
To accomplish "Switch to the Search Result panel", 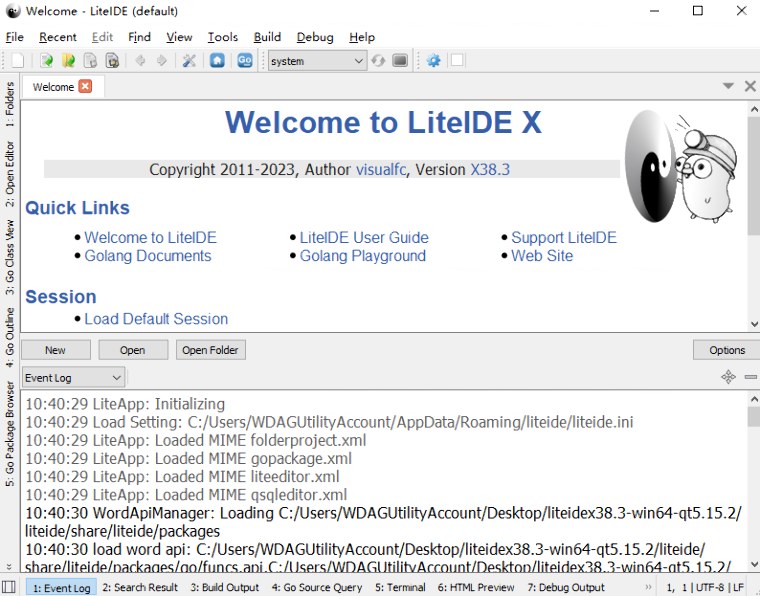I will click(x=140, y=587).
